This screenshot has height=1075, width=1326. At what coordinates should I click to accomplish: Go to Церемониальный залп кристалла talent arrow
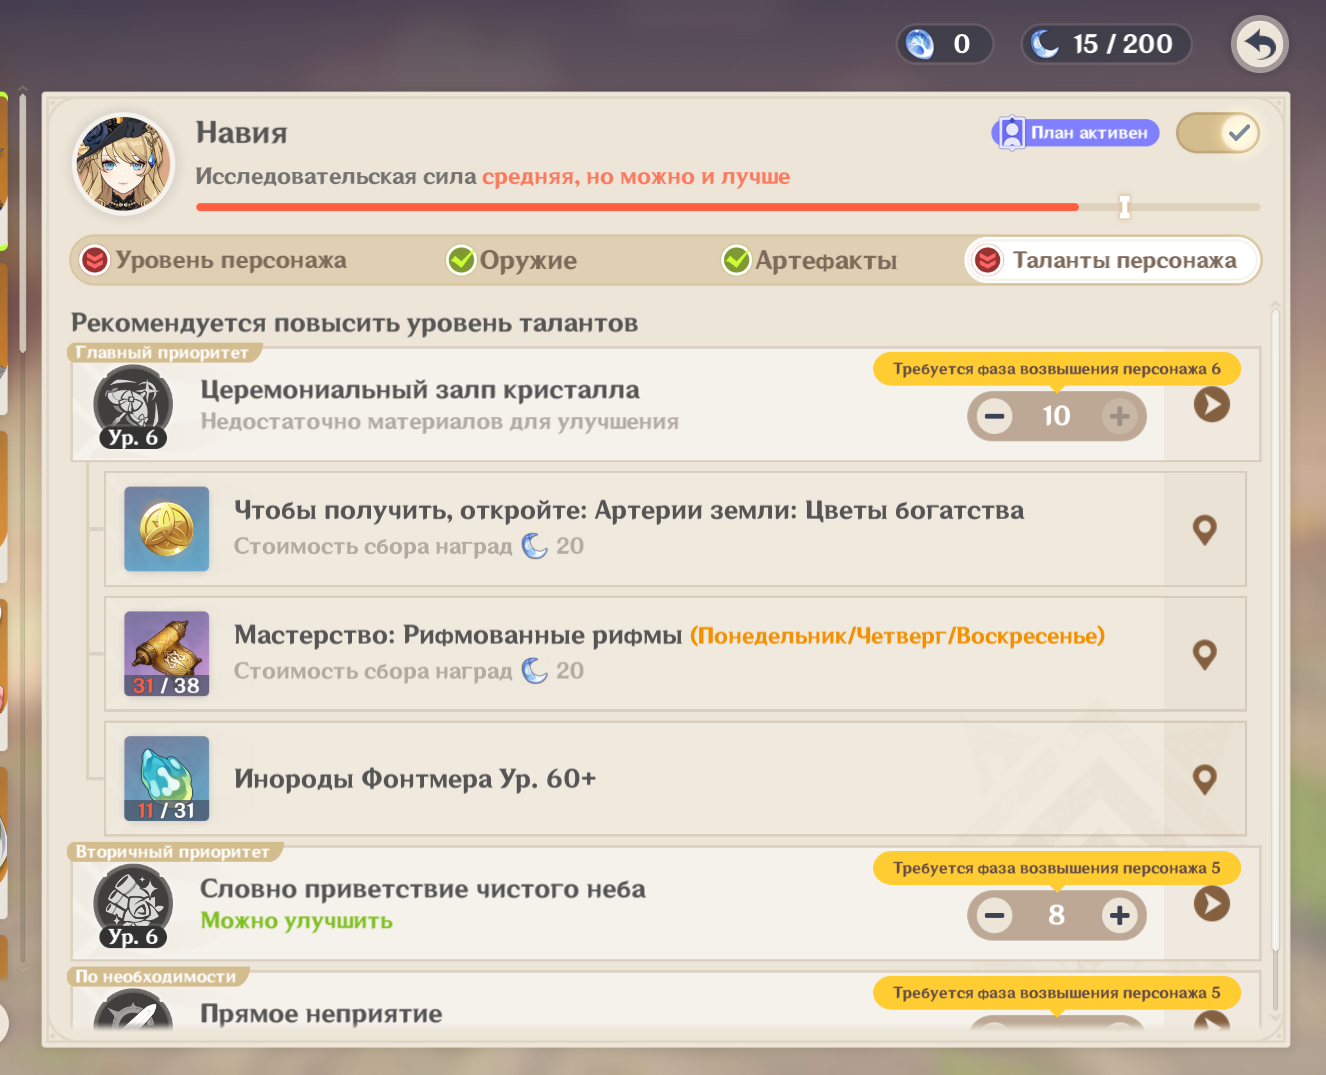1211,405
